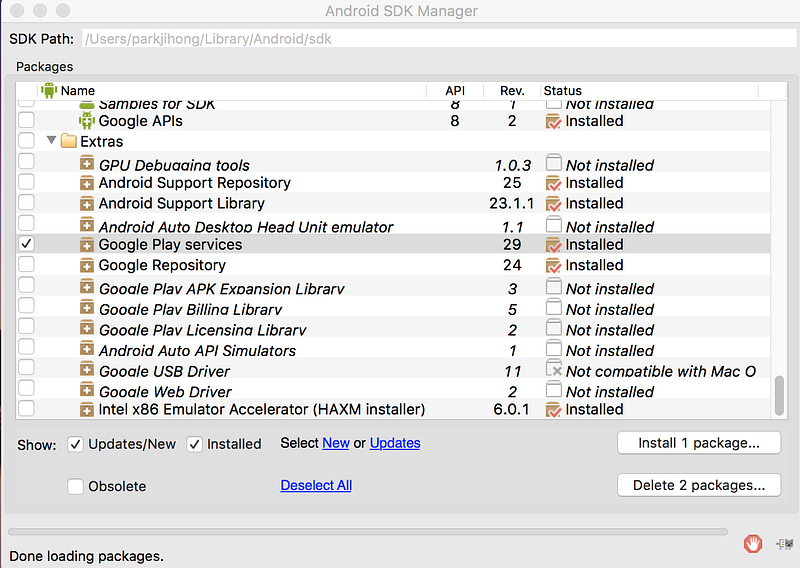Enable the Obsolete checkbox

(x=76, y=486)
